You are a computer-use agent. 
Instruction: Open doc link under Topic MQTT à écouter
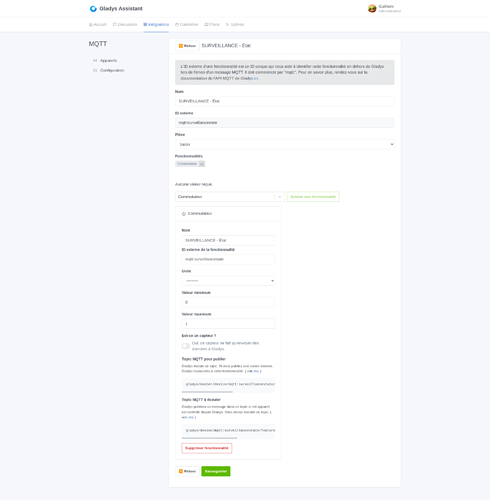tap(191, 417)
